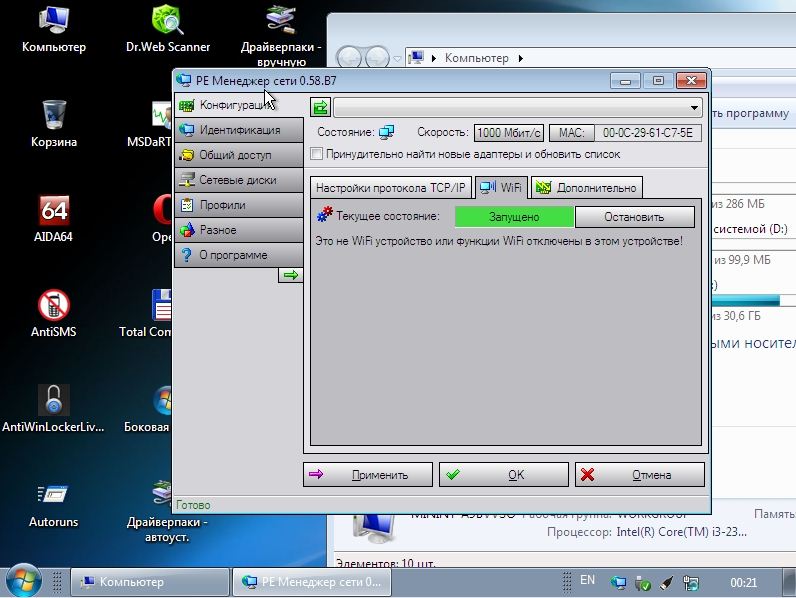
Task: Click the EN language indicator in taskbar
Action: click(587, 580)
